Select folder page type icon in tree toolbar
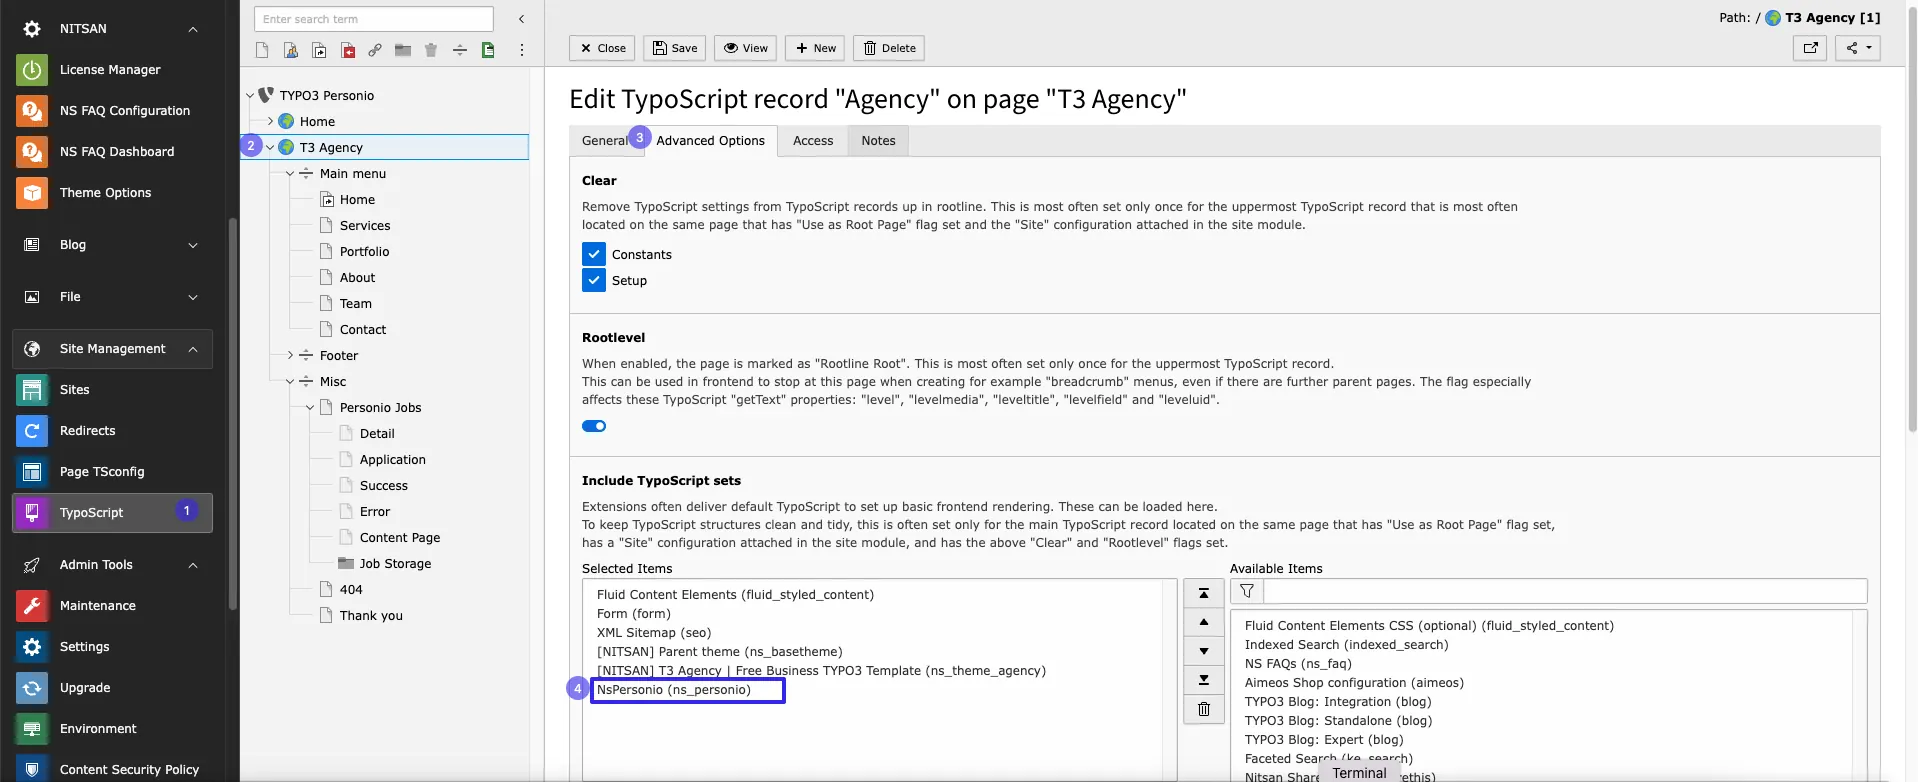 click(403, 50)
